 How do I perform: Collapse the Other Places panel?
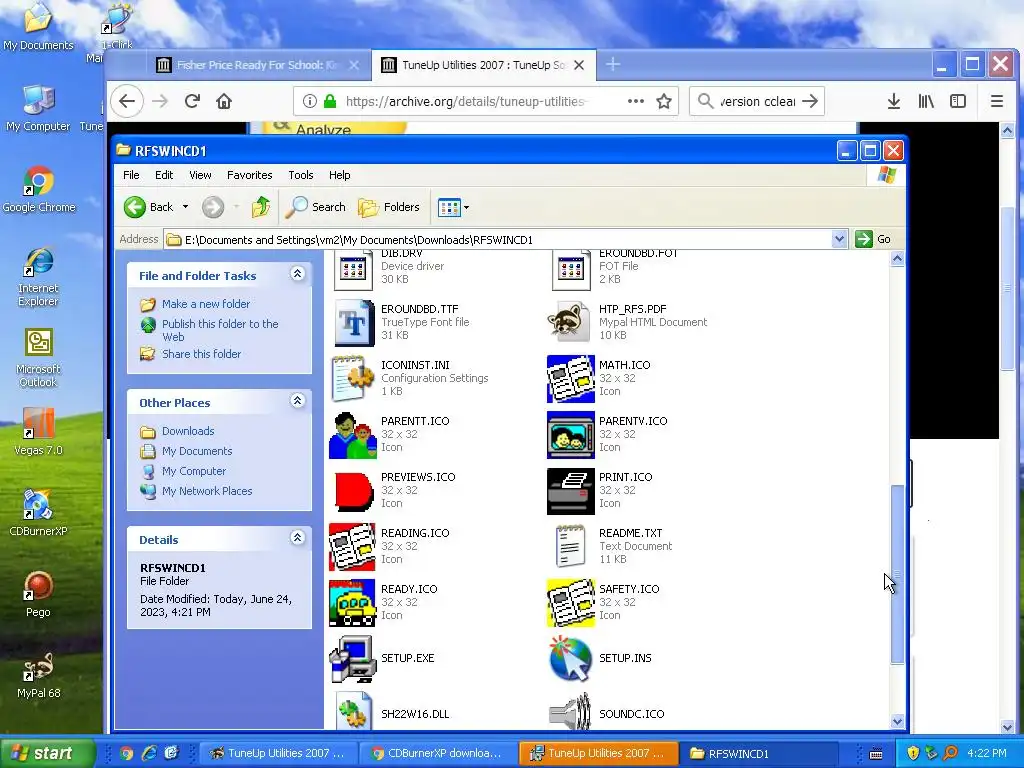pyautogui.click(x=297, y=401)
